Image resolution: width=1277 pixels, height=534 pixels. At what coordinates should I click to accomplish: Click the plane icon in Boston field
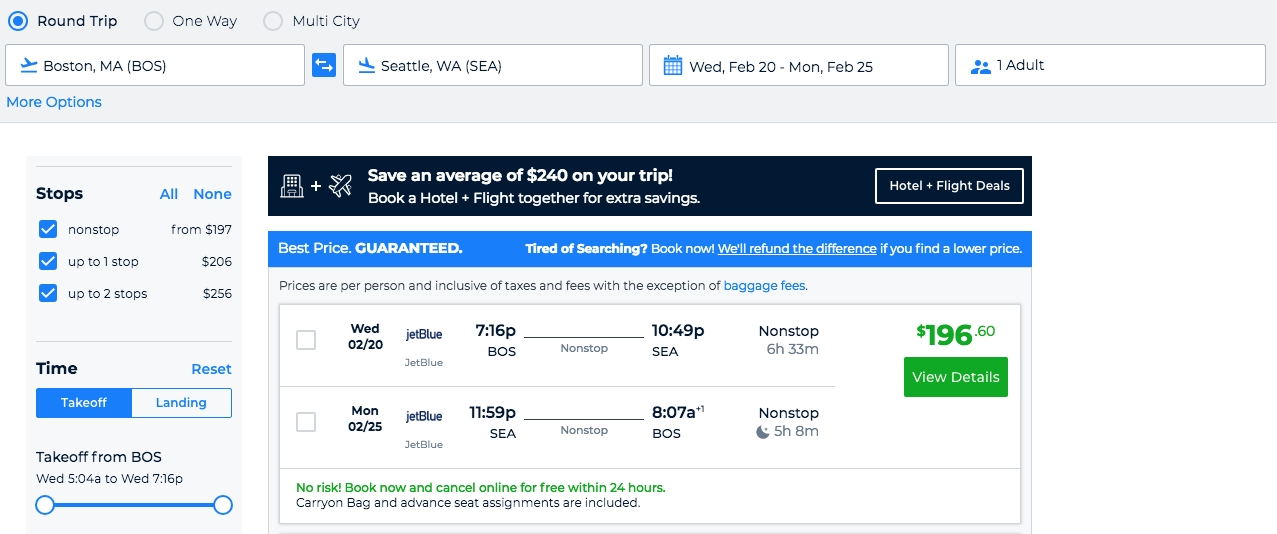click(x=27, y=66)
